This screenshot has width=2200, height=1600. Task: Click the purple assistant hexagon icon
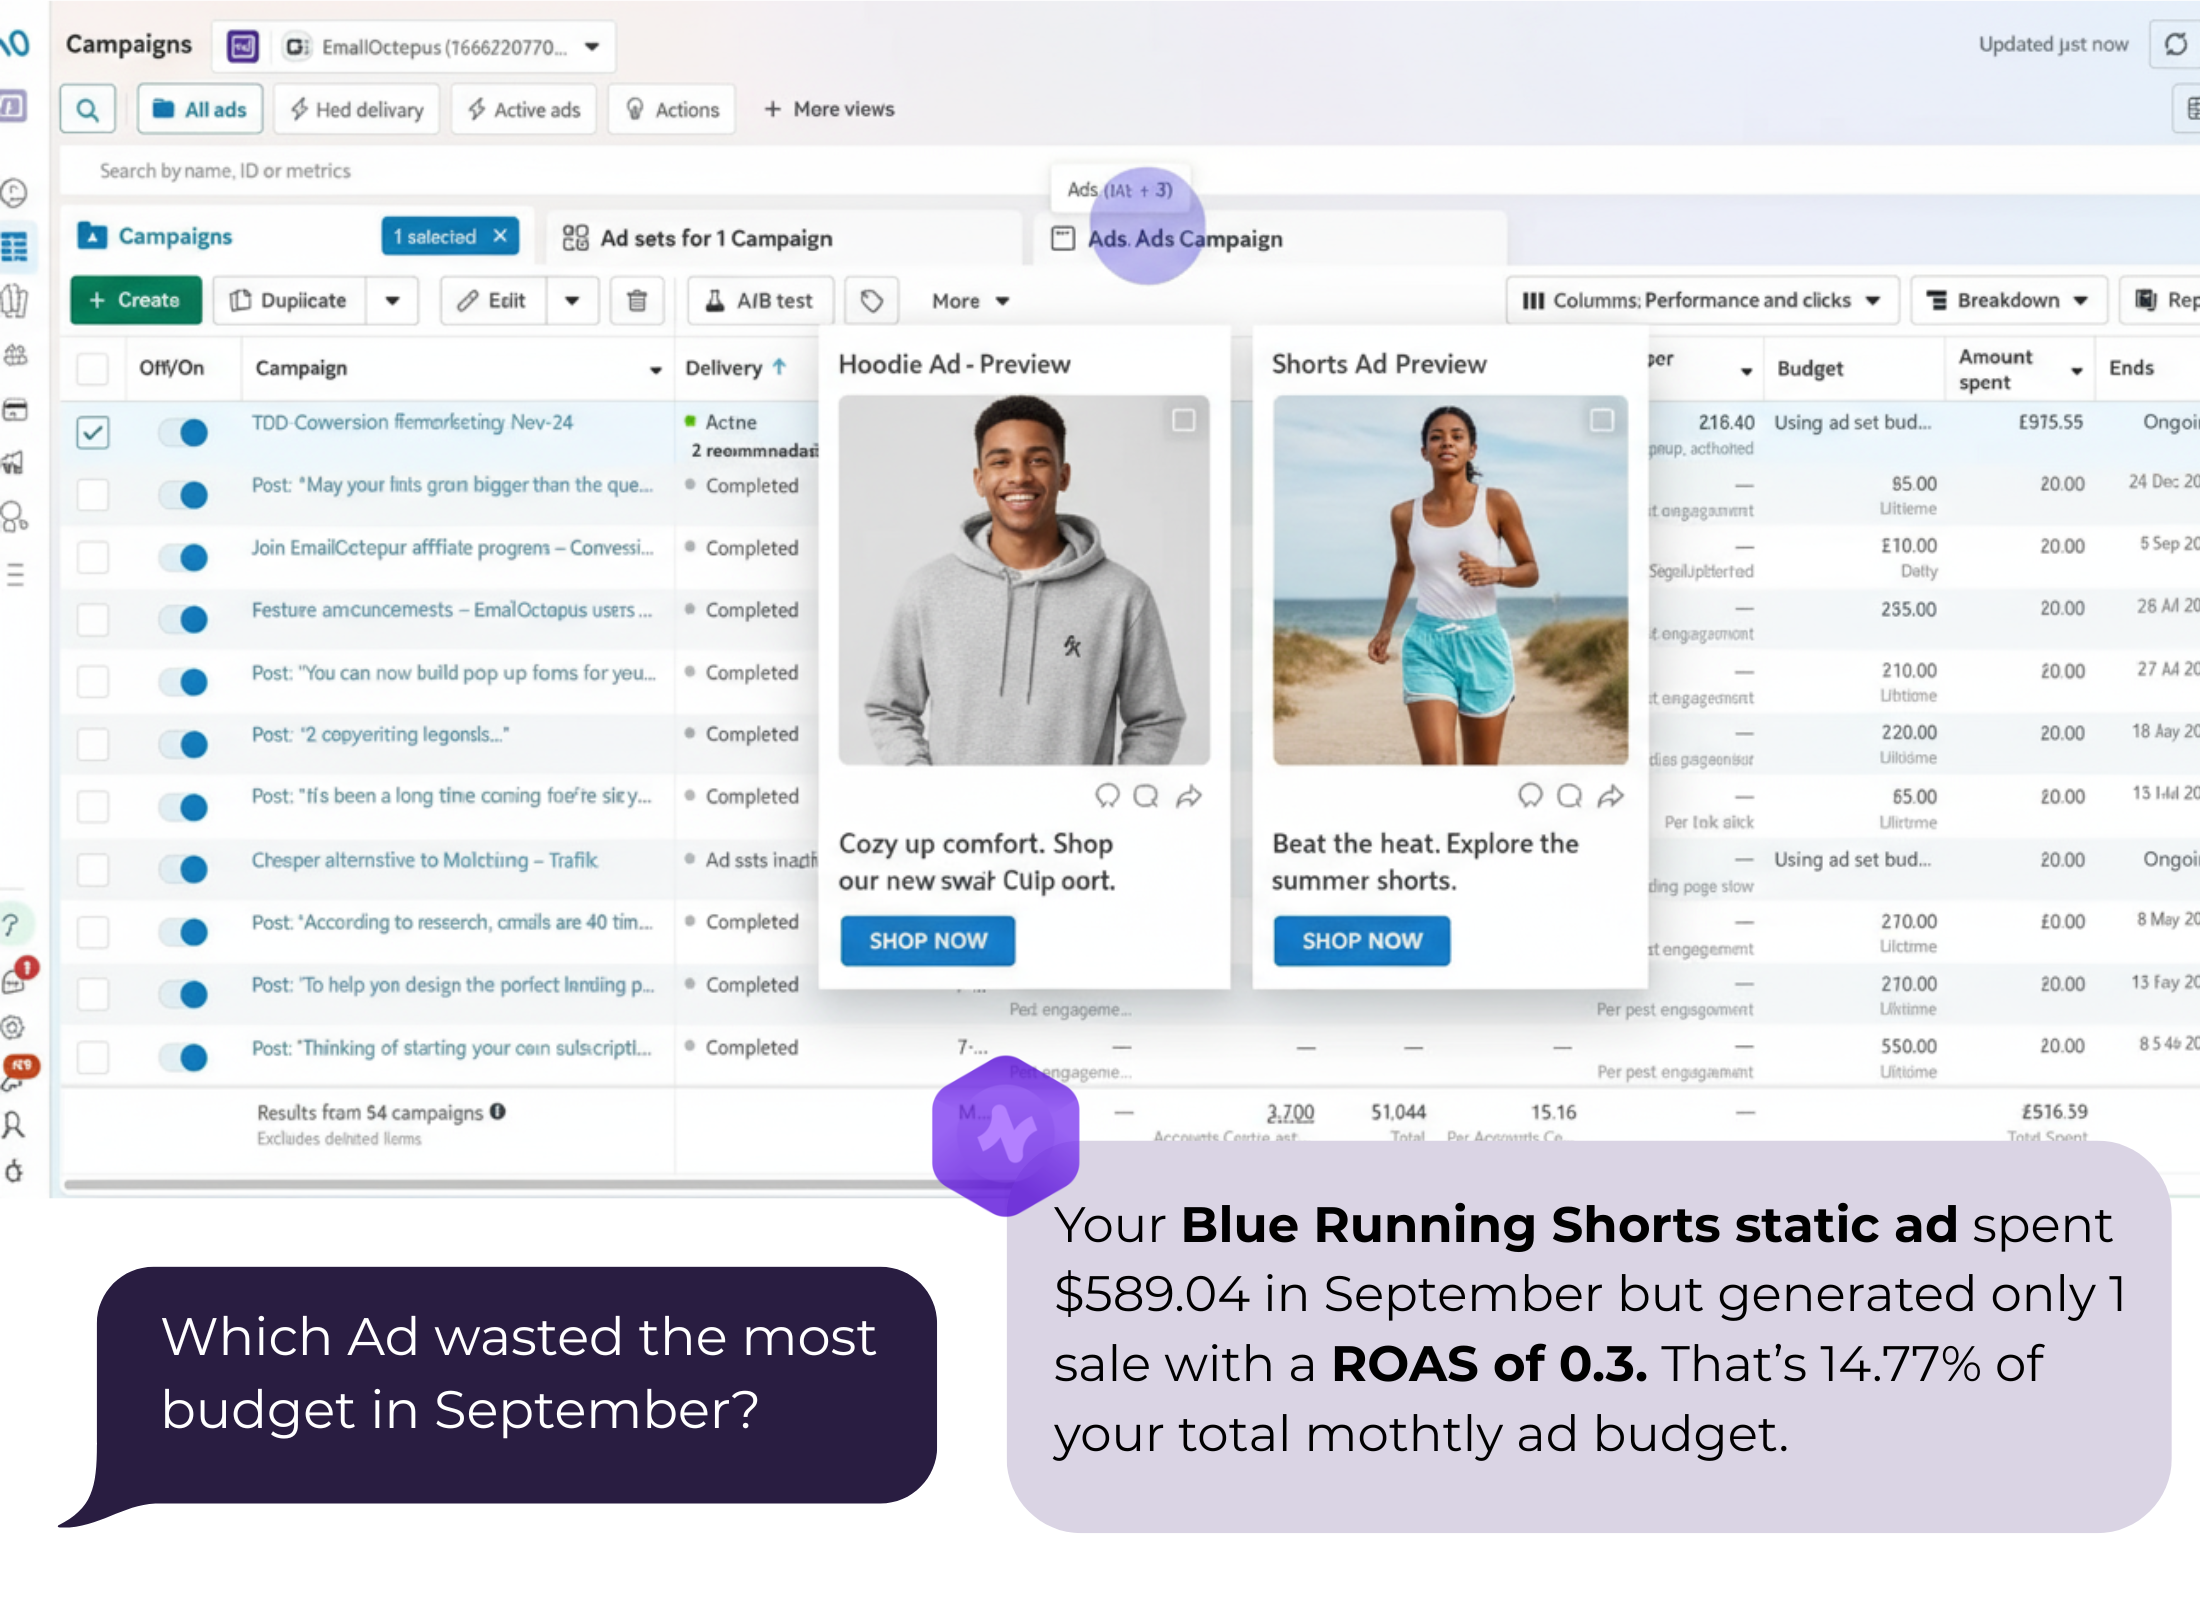point(1005,1133)
